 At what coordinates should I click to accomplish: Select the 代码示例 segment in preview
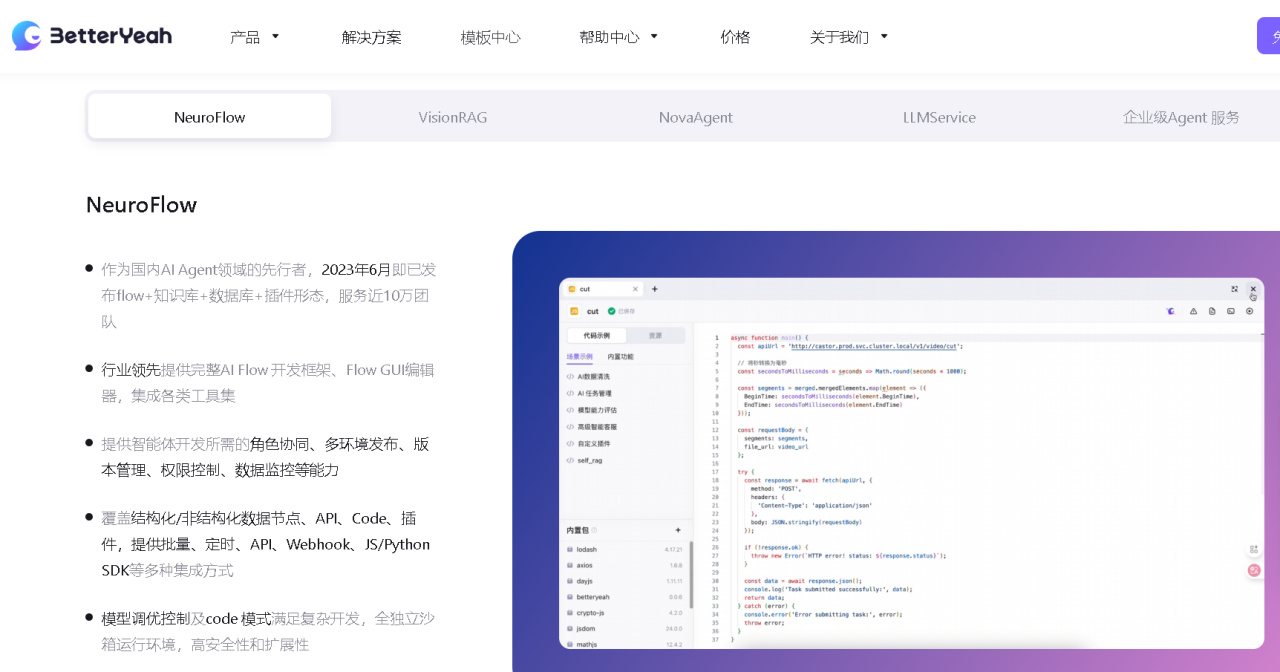click(x=596, y=336)
